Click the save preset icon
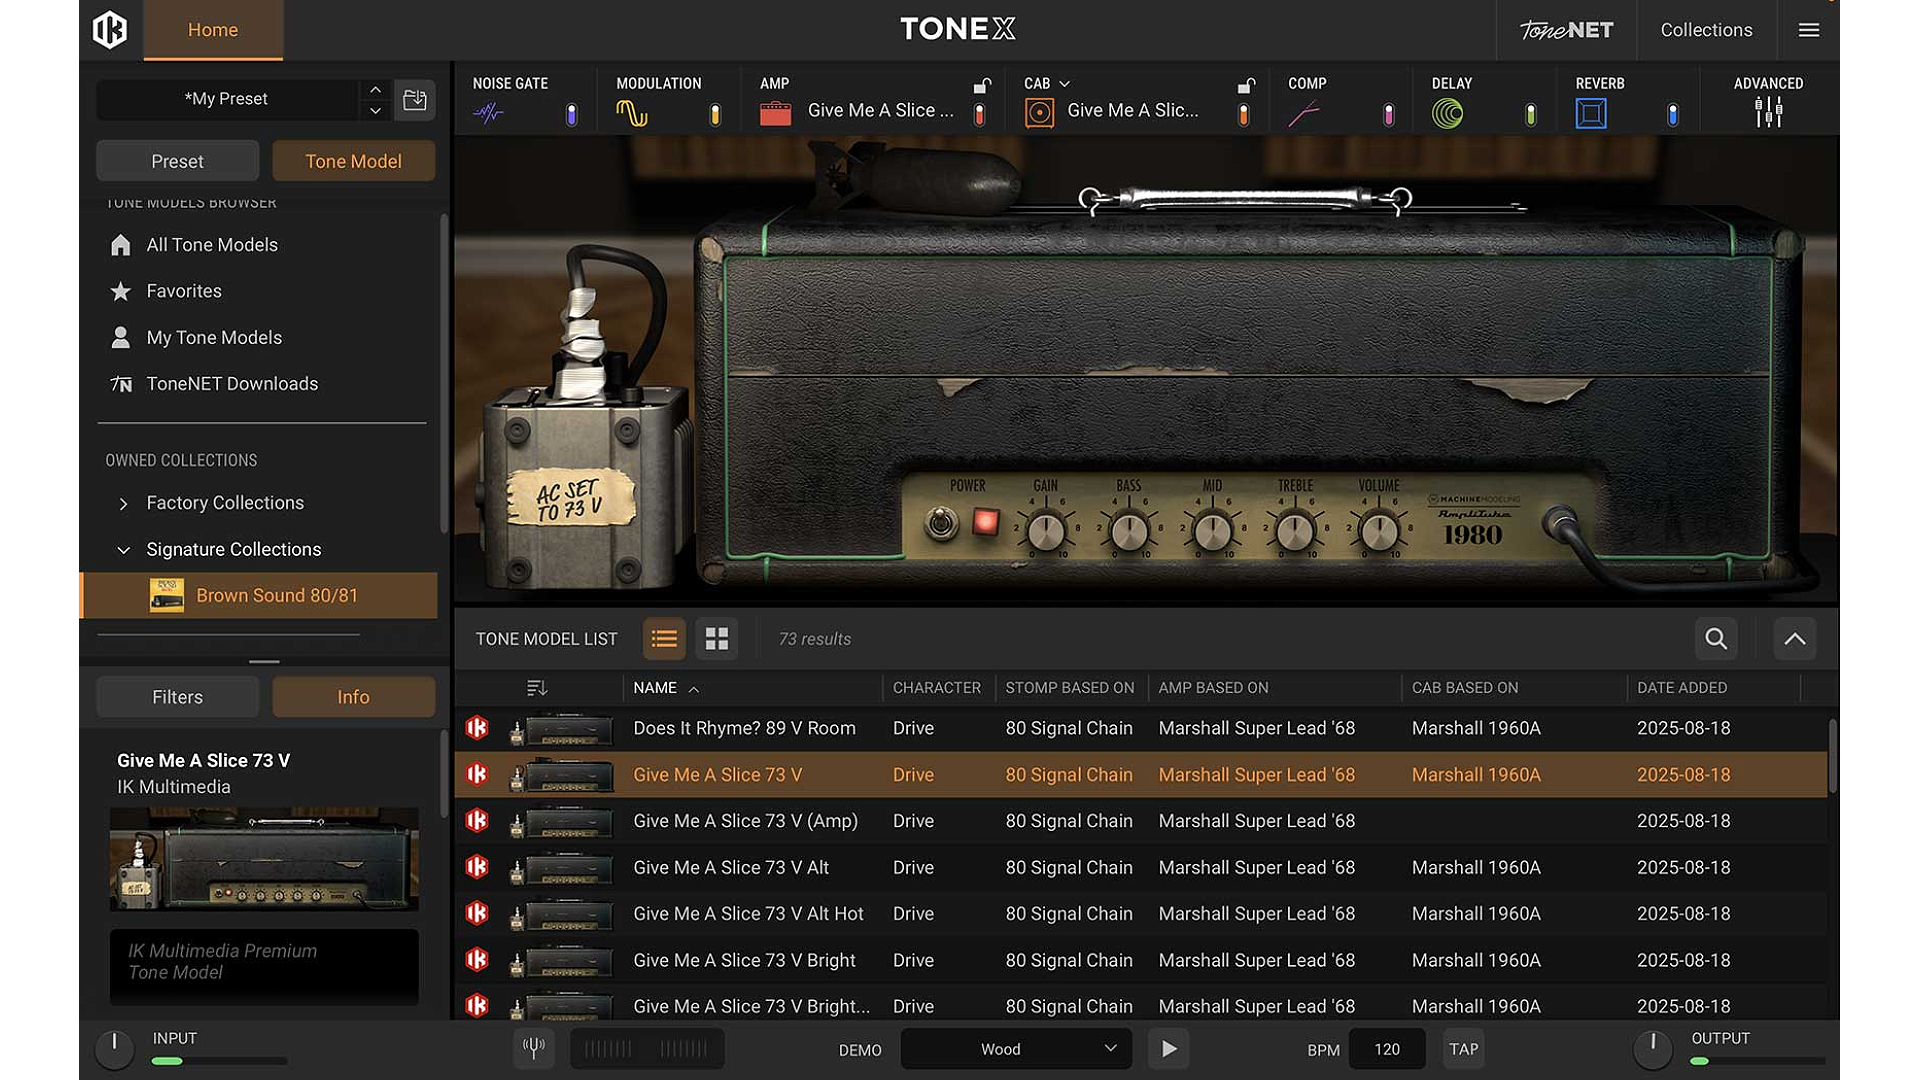This screenshot has height=1080, width=1920. pyautogui.click(x=414, y=99)
